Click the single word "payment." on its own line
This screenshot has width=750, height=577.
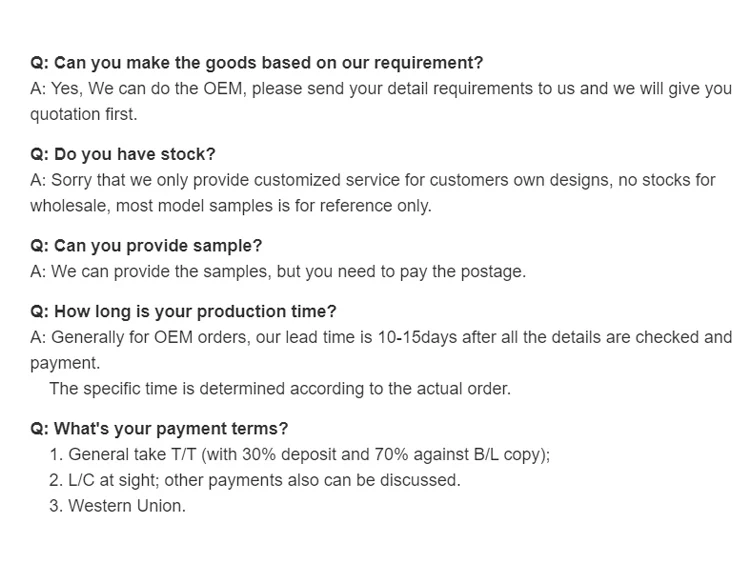pyautogui.click(x=65, y=363)
